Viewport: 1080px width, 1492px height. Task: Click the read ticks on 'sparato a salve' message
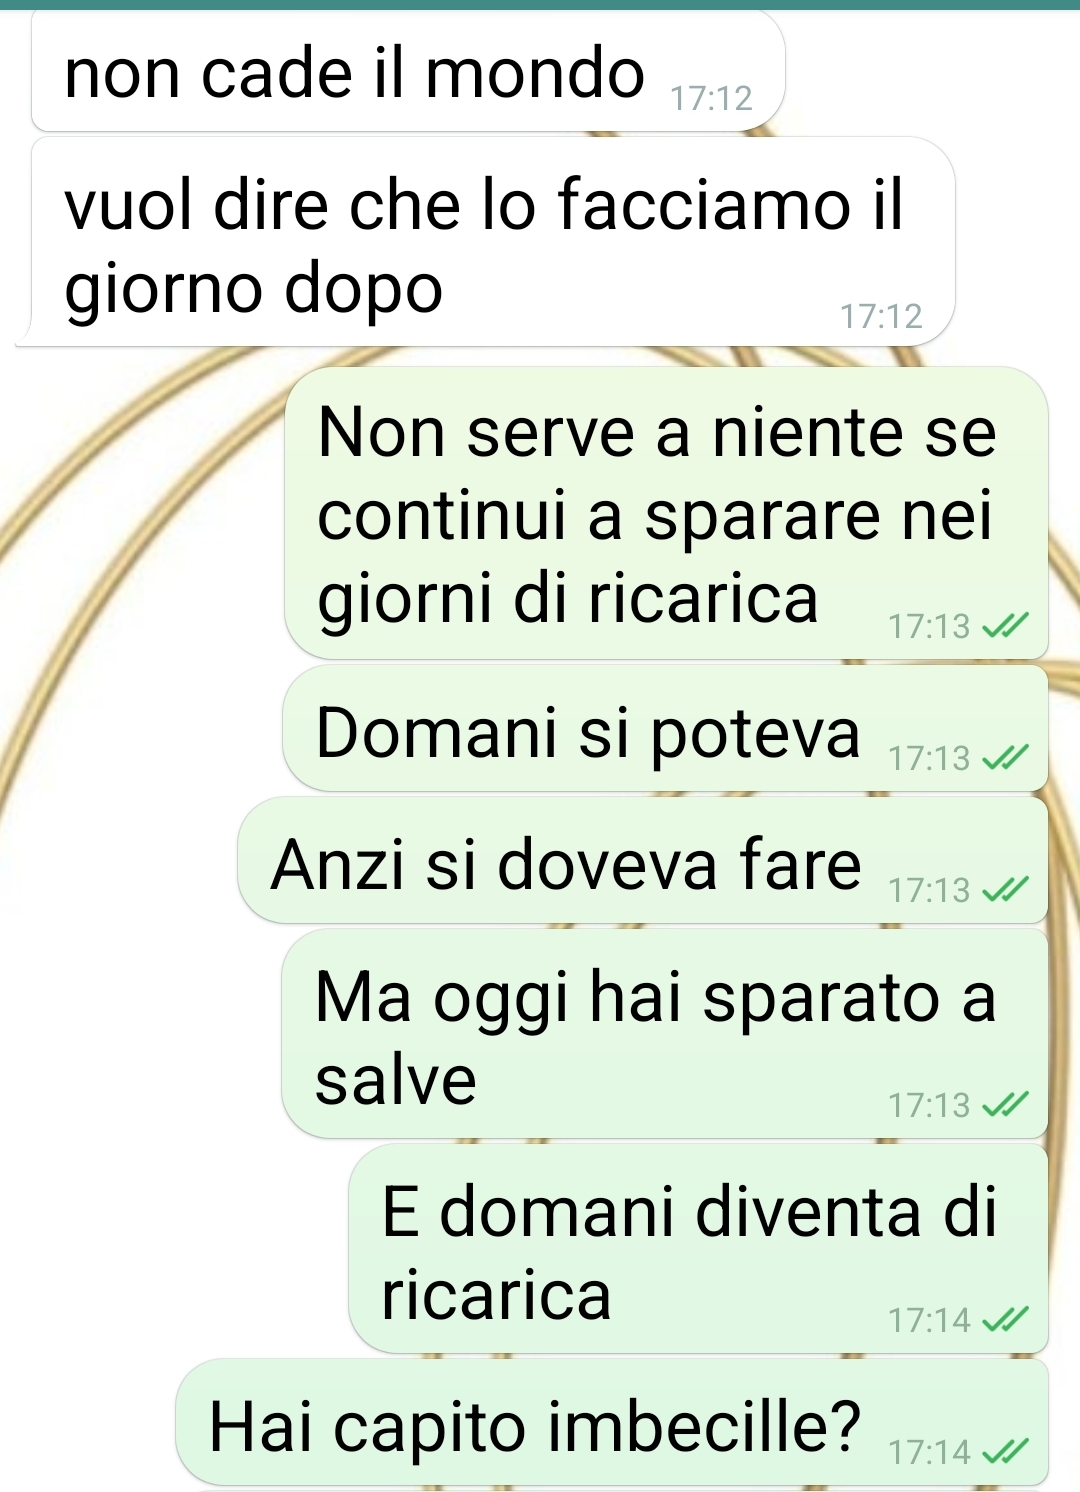tap(1004, 1105)
